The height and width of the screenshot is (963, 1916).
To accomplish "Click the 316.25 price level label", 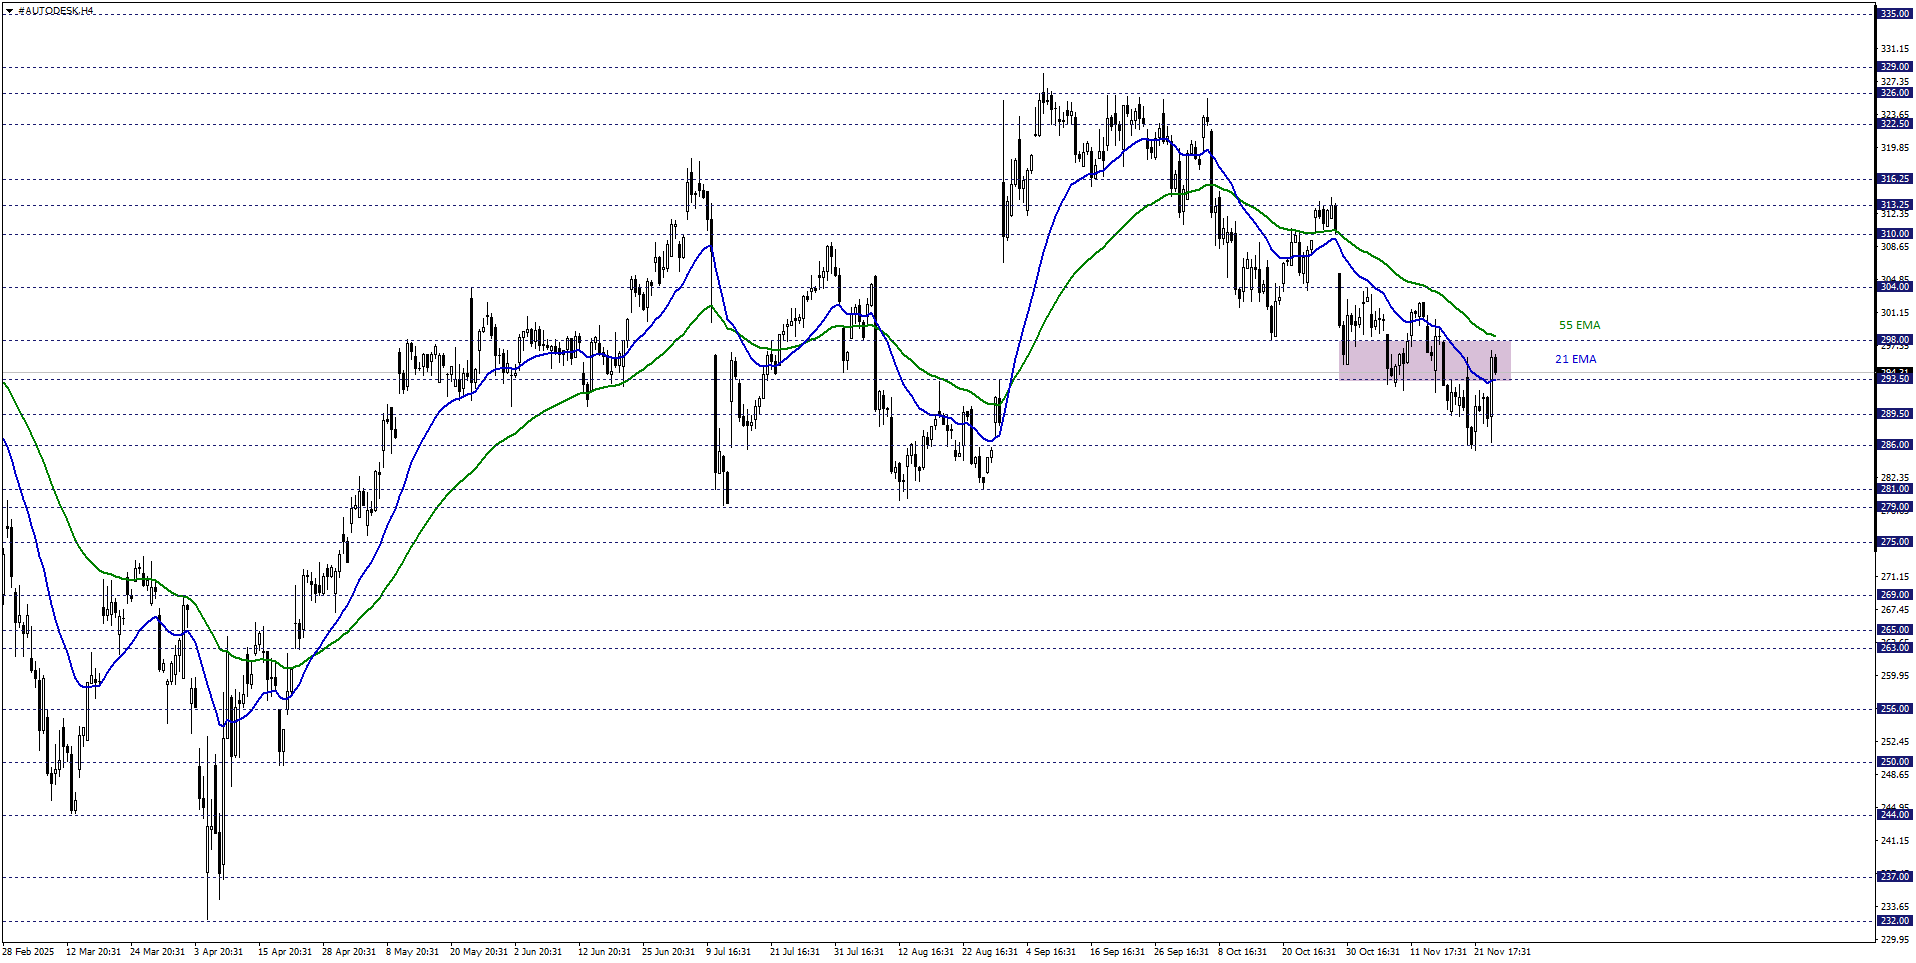I will pyautogui.click(x=1894, y=179).
